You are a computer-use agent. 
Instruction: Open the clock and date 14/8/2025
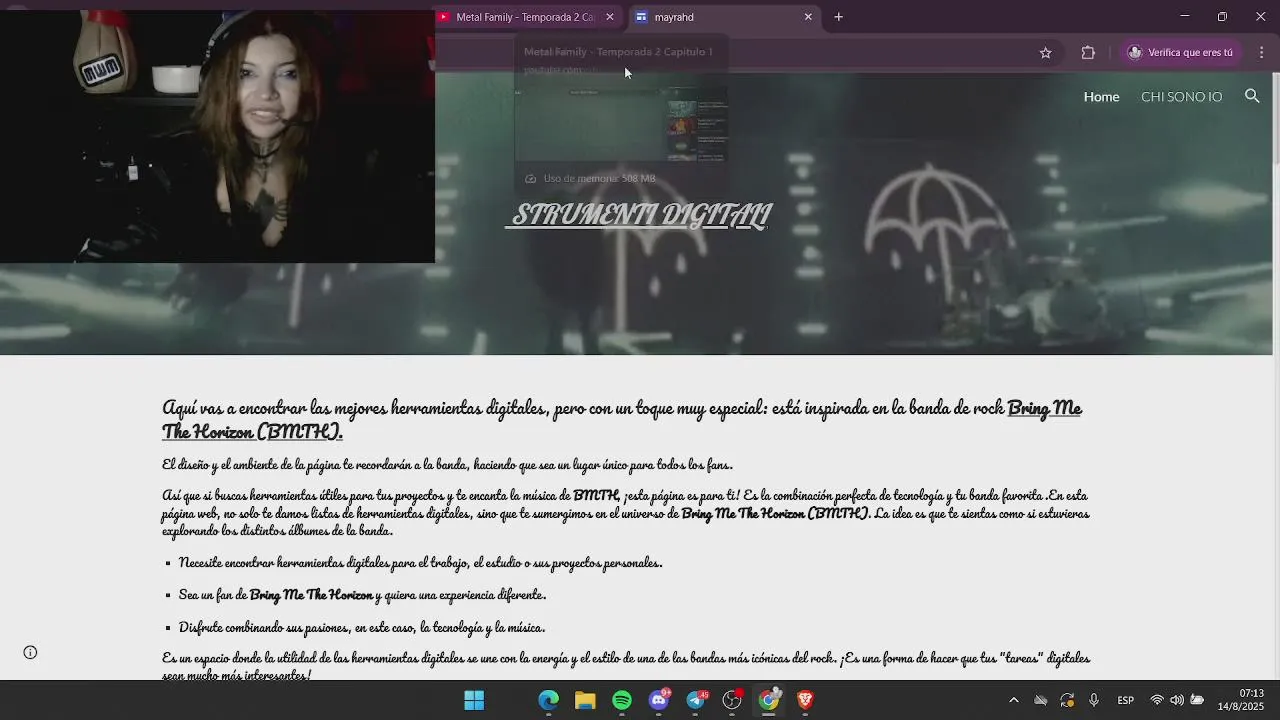1241,700
